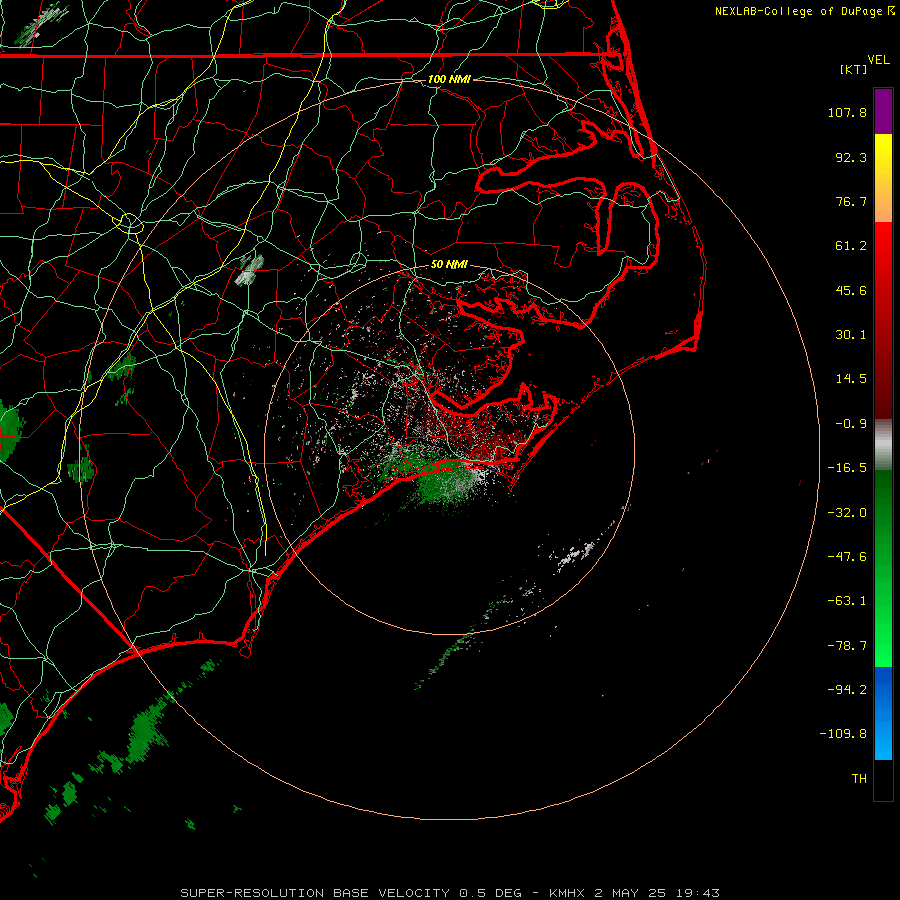Click the 50 NMI range ring label
The height and width of the screenshot is (900, 900).
coord(449,265)
